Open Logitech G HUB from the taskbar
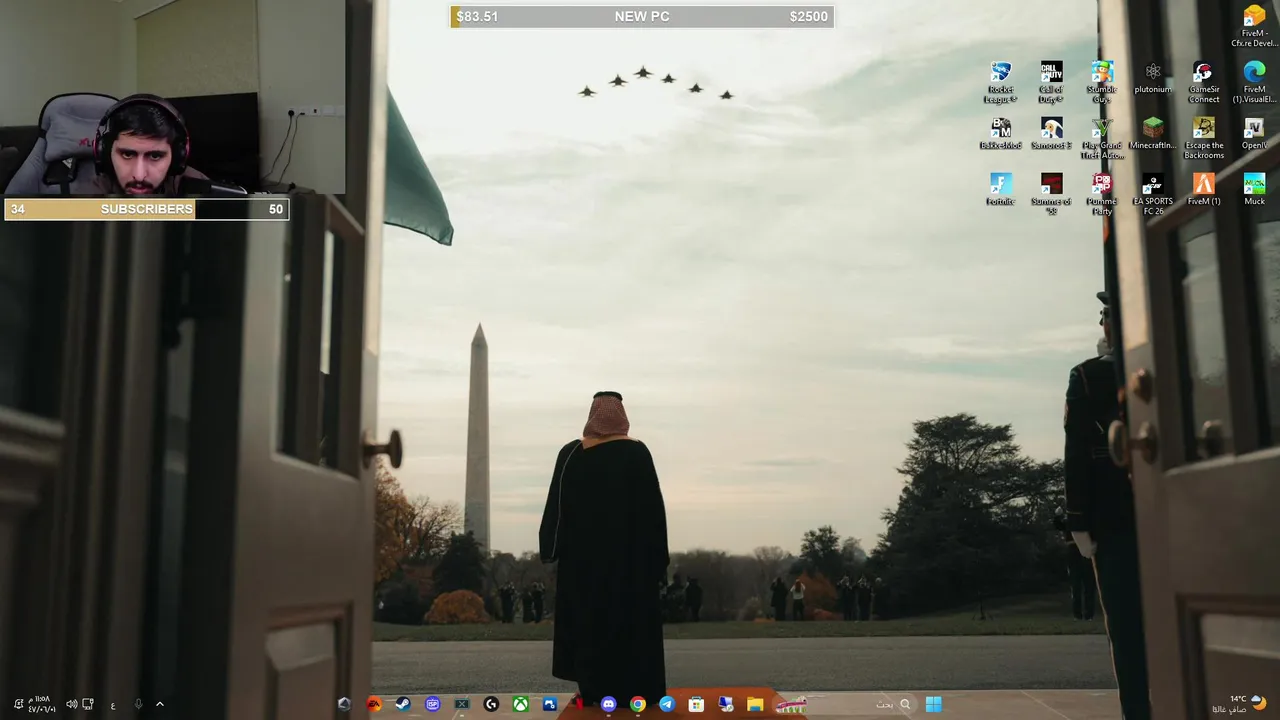This screenshot has height=720, width=1280. point(491,704)
